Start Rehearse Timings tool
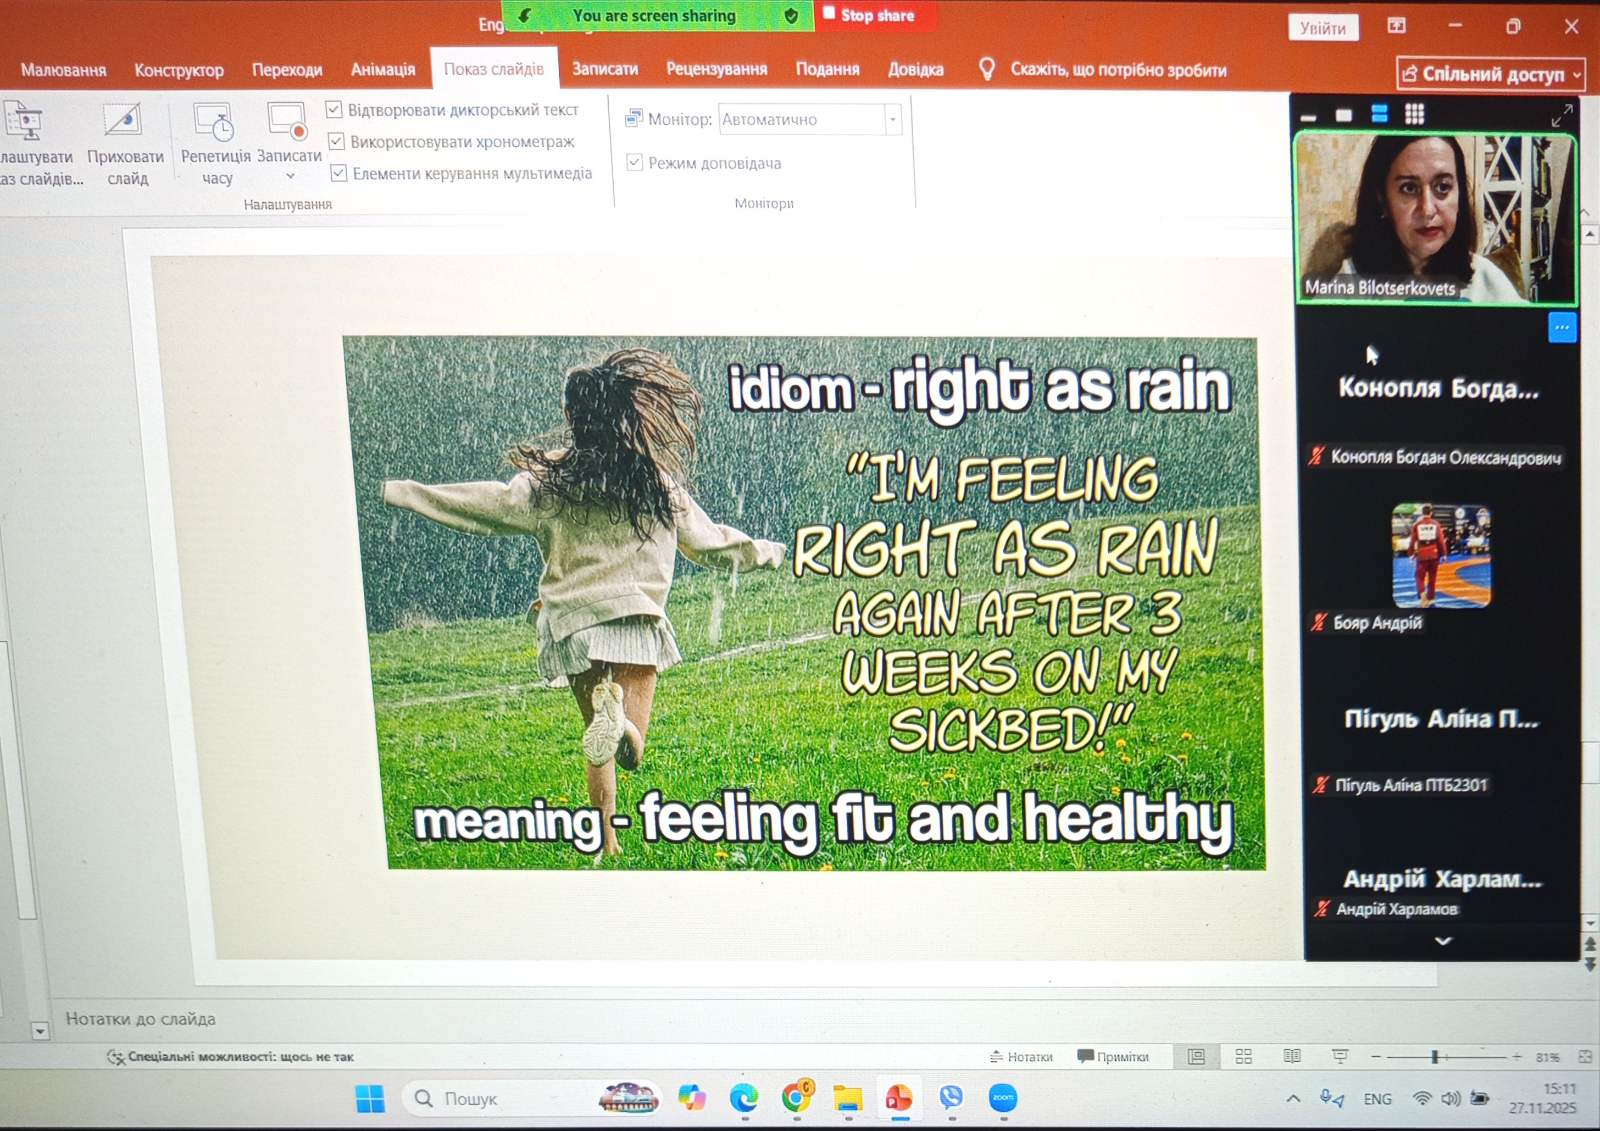 [x=214, y=123]
